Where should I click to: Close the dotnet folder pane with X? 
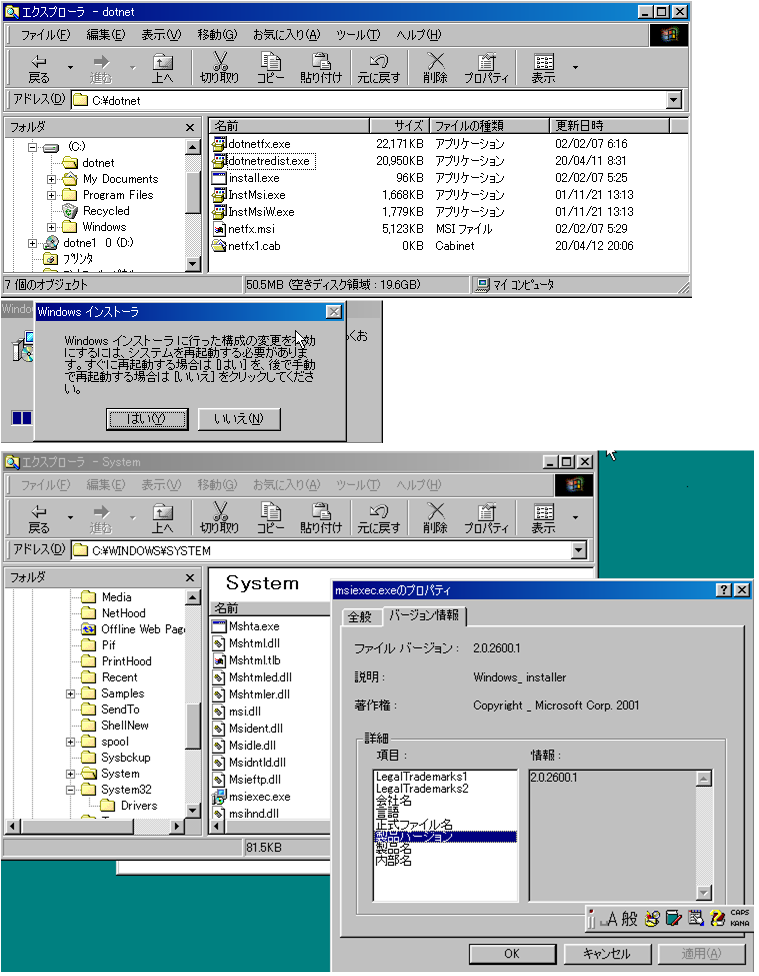[x=190, y=127]
